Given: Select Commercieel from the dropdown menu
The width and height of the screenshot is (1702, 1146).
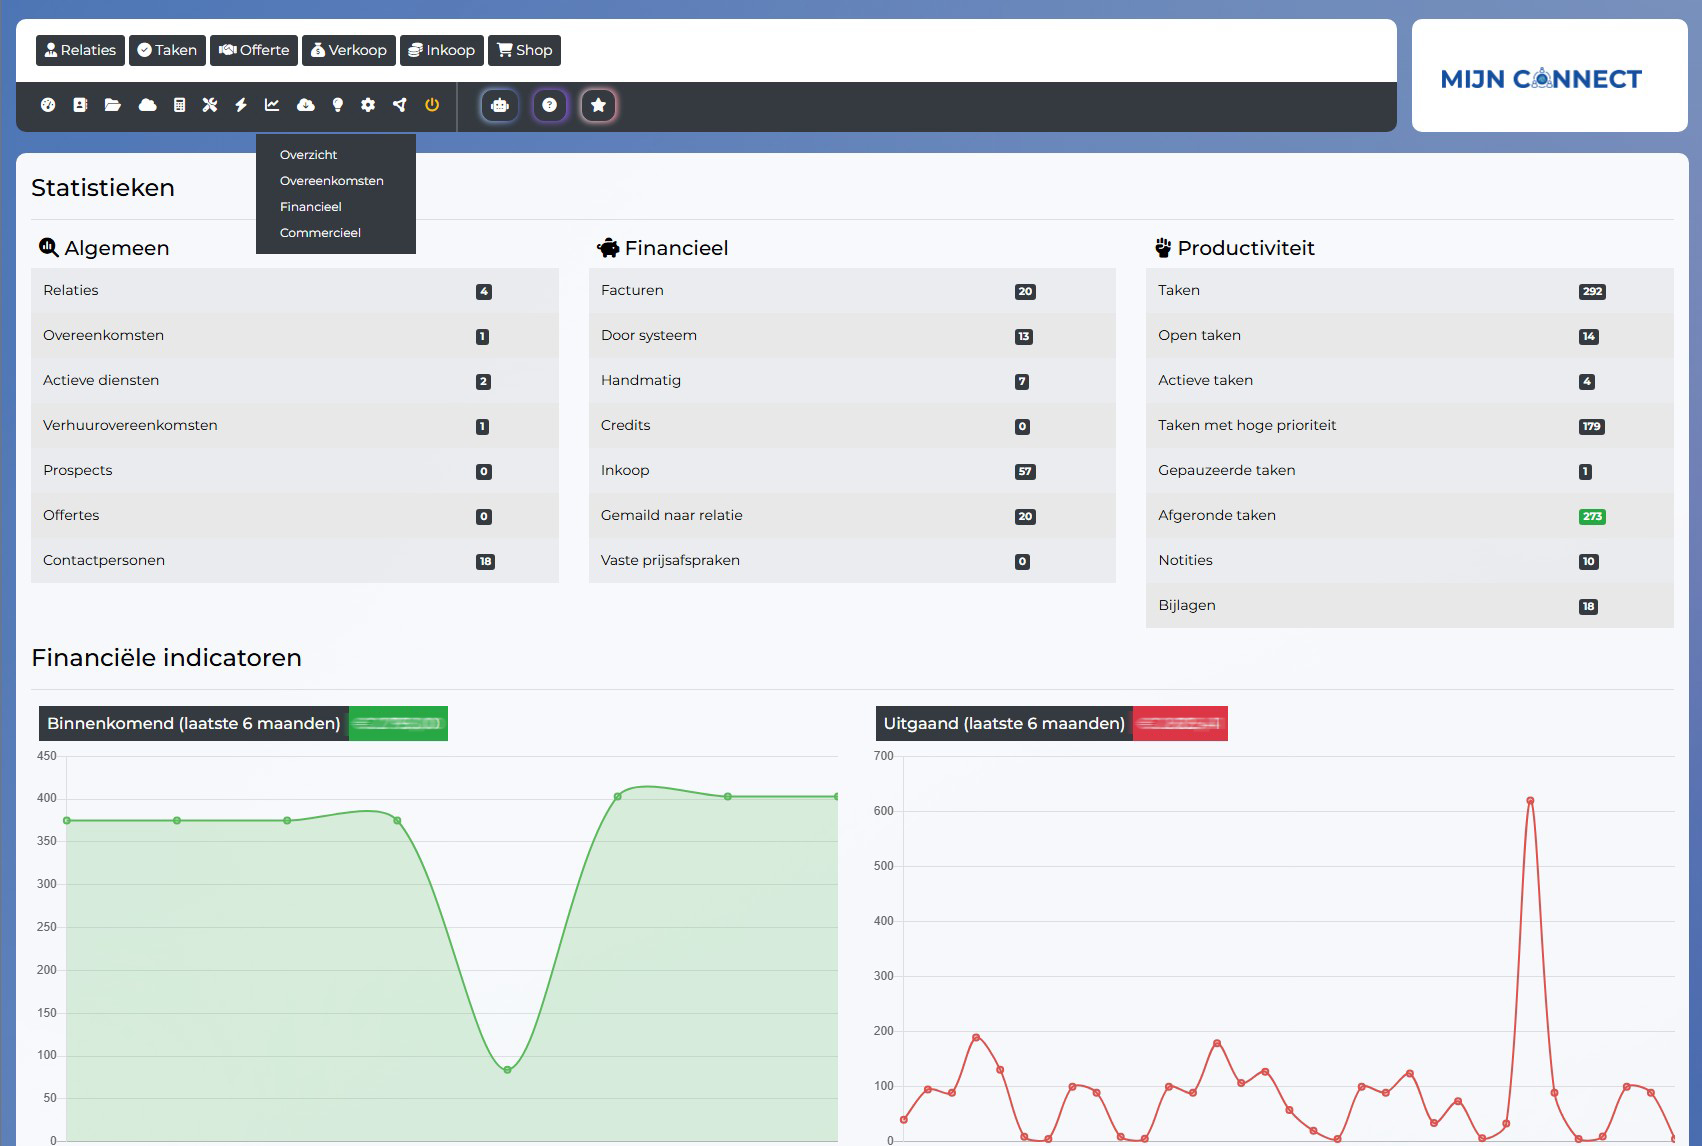Looking at the screenshot, I should point(320,233).
